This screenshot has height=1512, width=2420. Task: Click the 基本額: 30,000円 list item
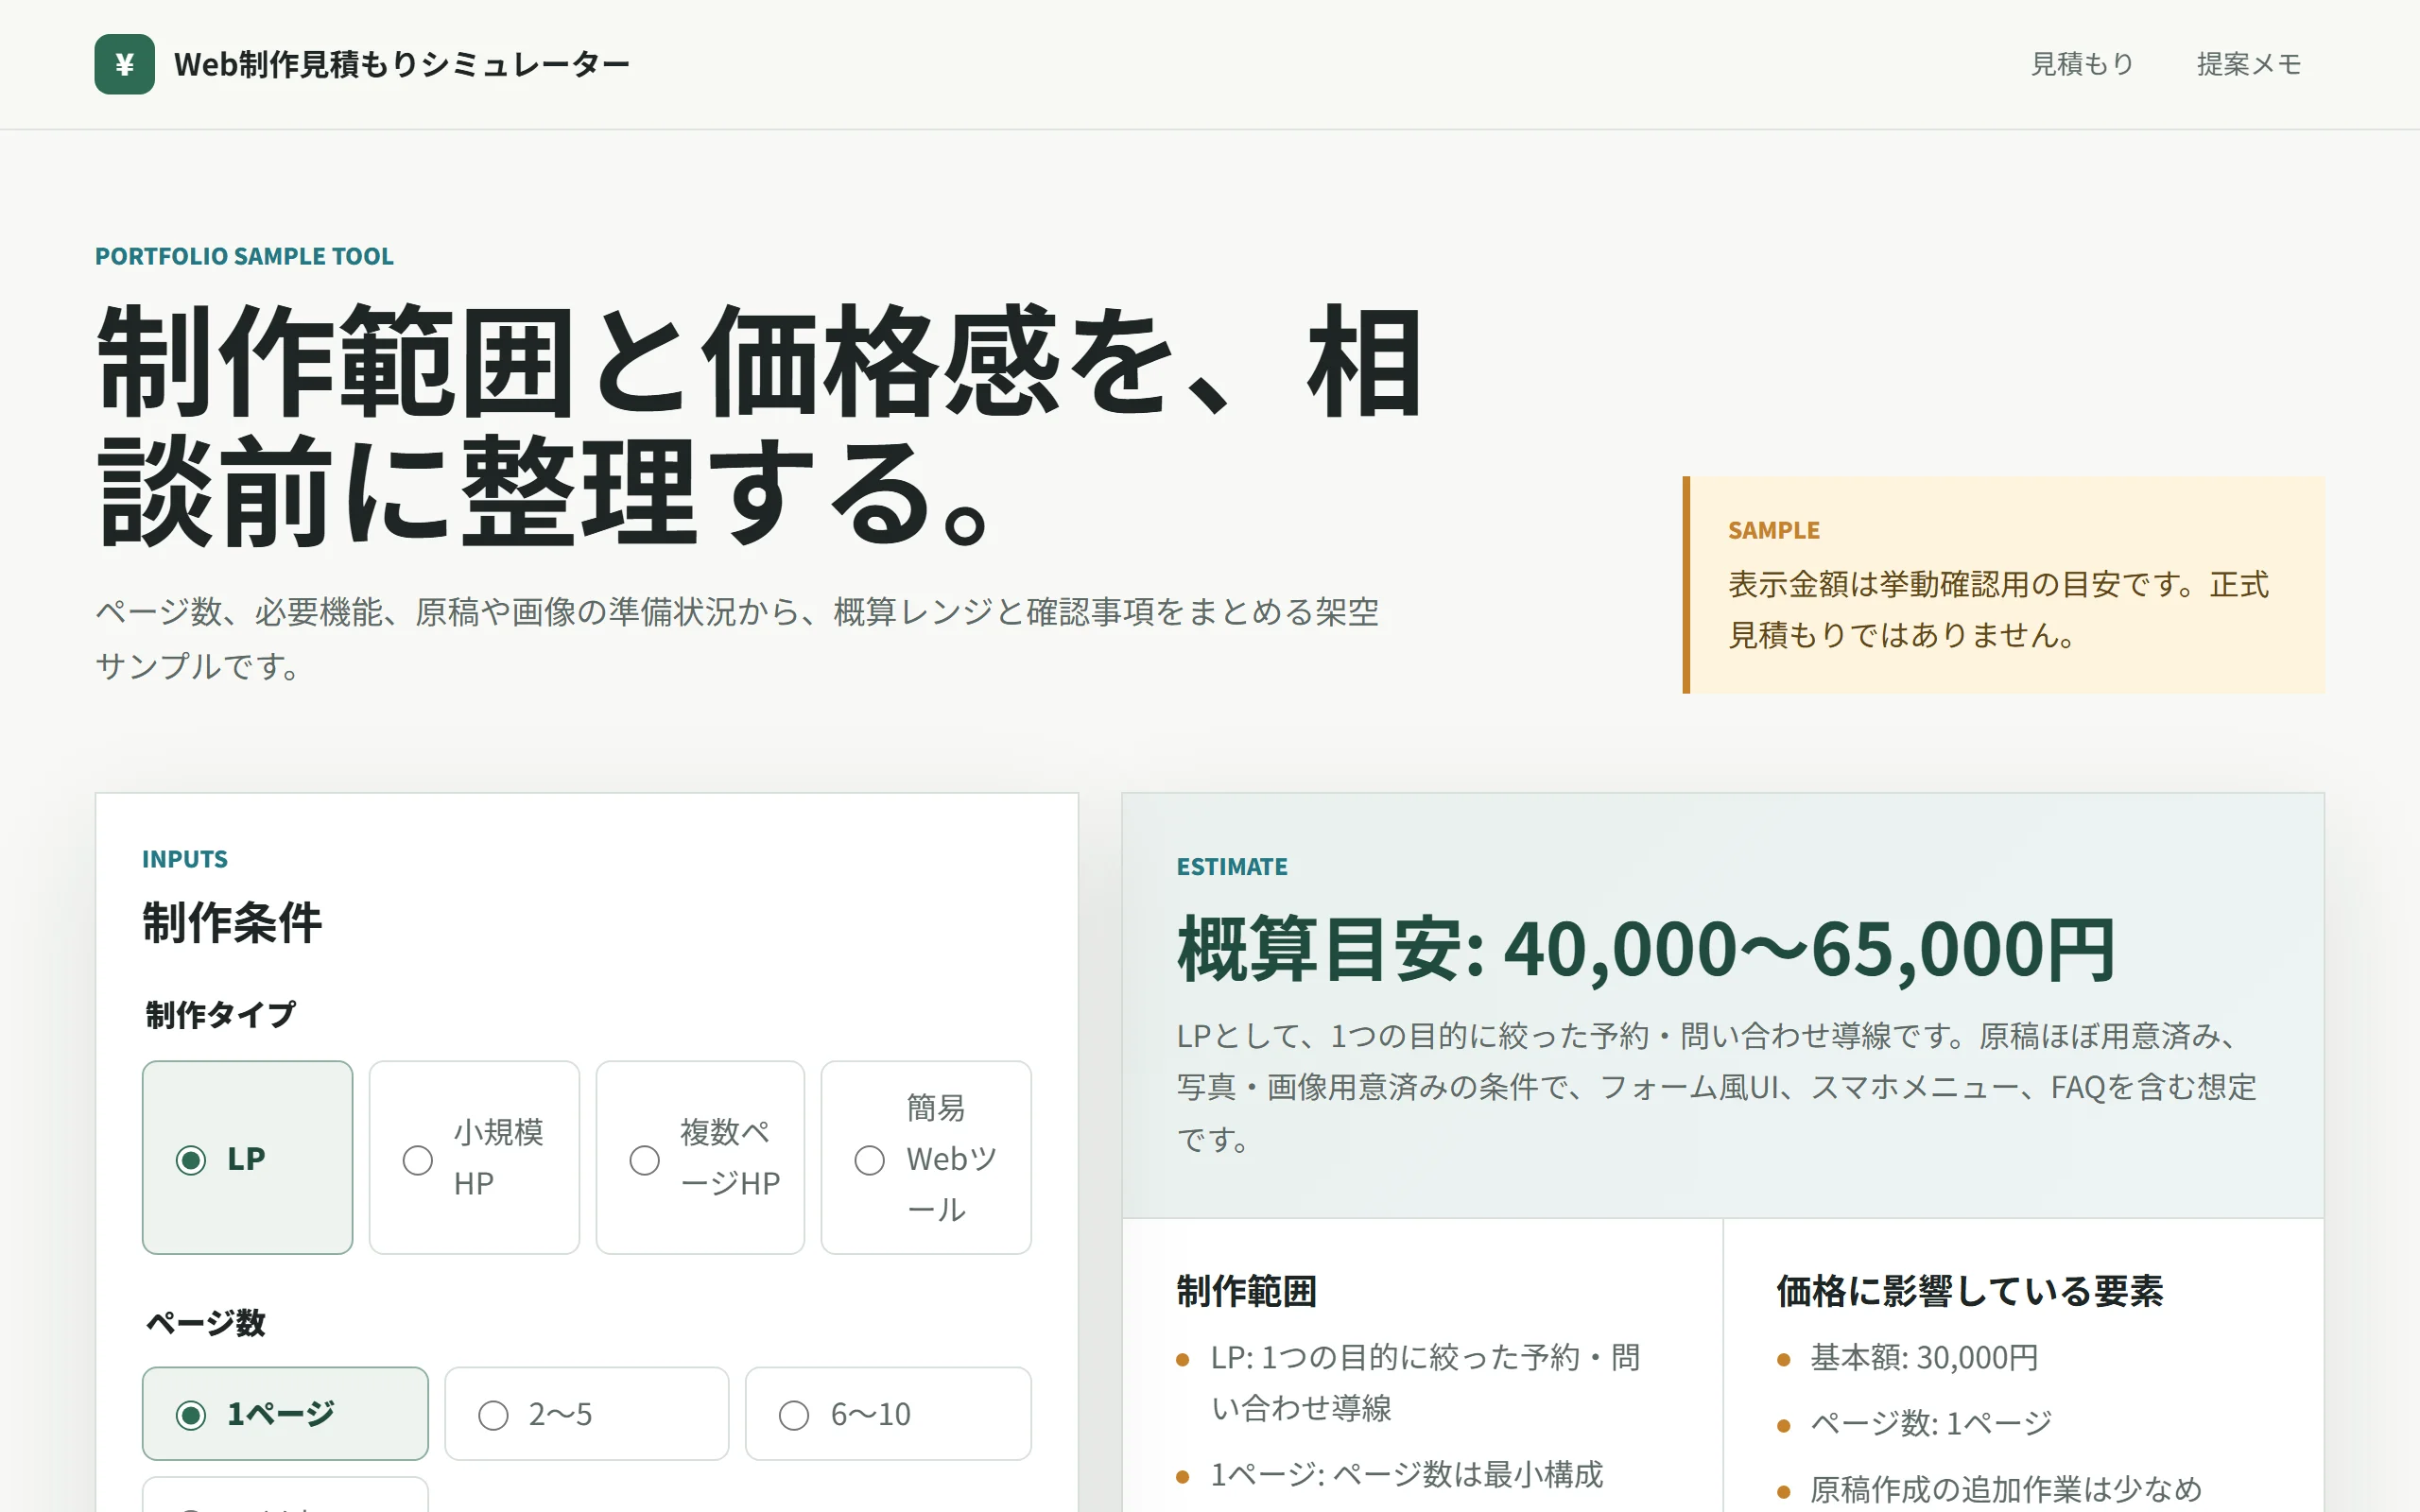tap(1924, 1358)
